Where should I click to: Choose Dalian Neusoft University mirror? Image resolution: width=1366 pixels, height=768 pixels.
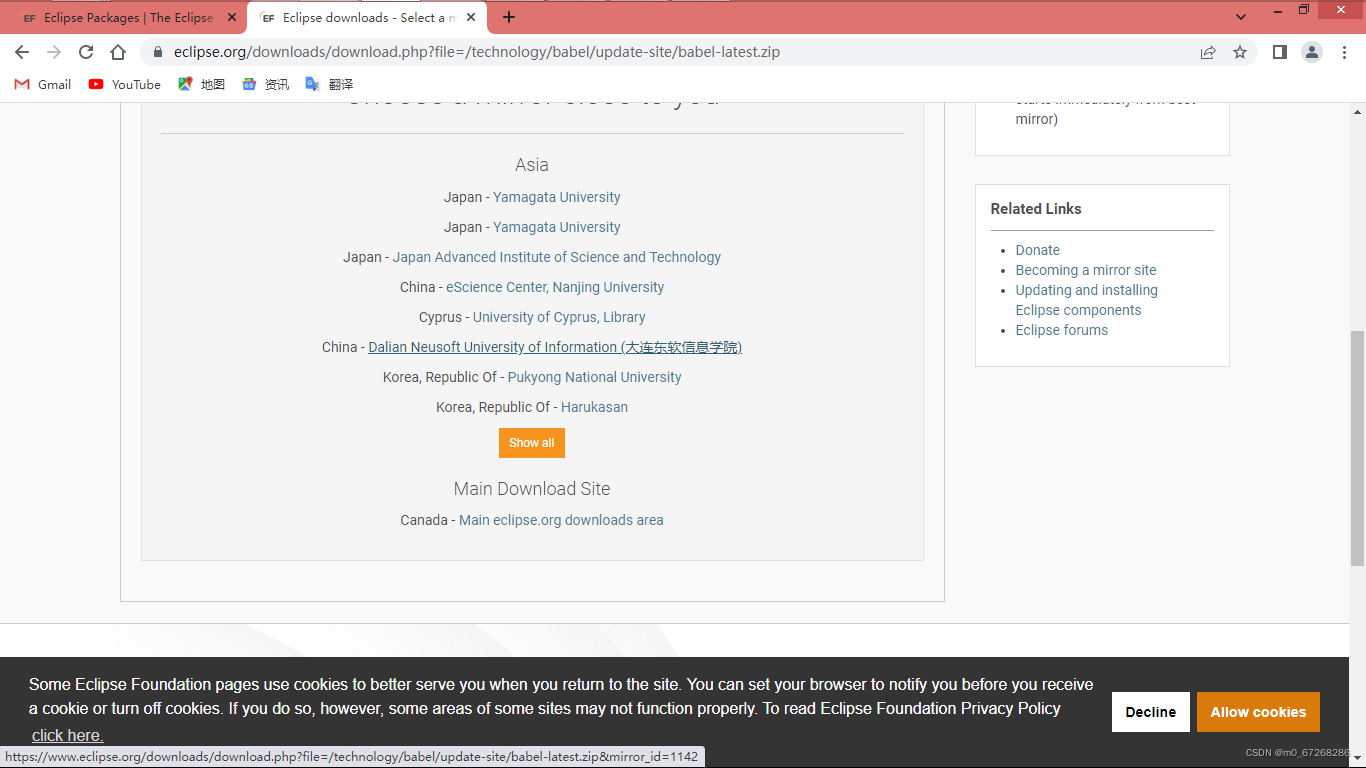[555, 347]
